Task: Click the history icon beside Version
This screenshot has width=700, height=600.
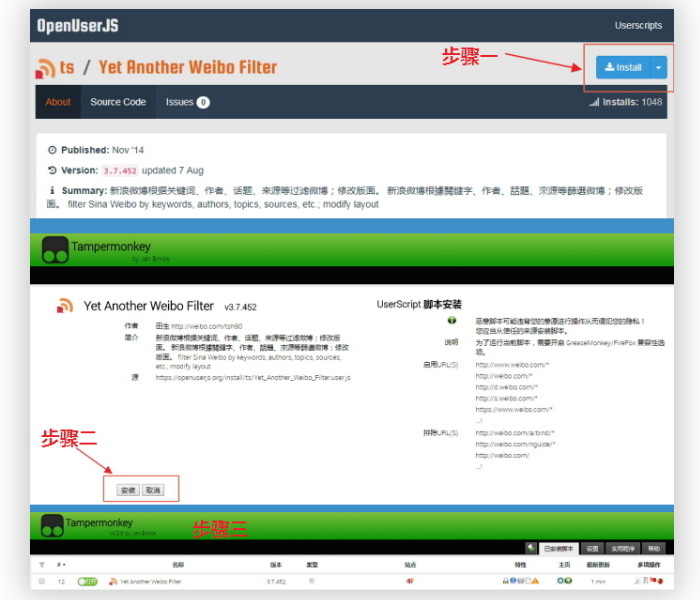Action: coord(52,170)
